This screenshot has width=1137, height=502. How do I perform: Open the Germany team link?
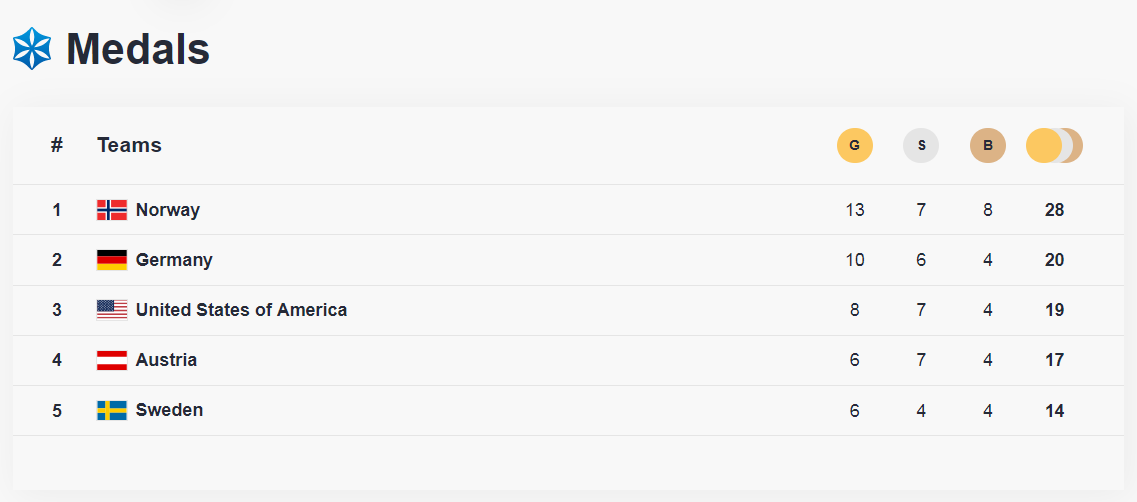tap(174, 260)
